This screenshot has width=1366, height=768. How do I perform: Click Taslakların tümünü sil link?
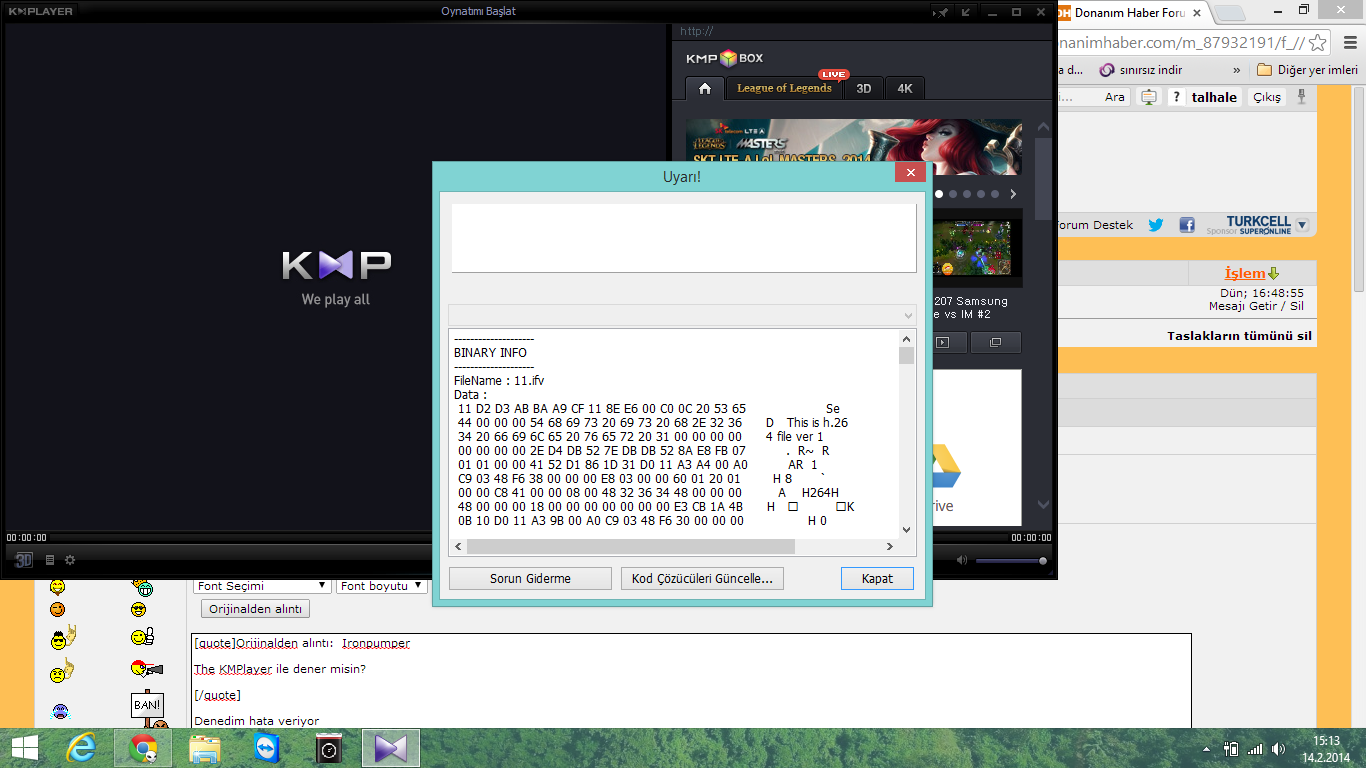1239,336
